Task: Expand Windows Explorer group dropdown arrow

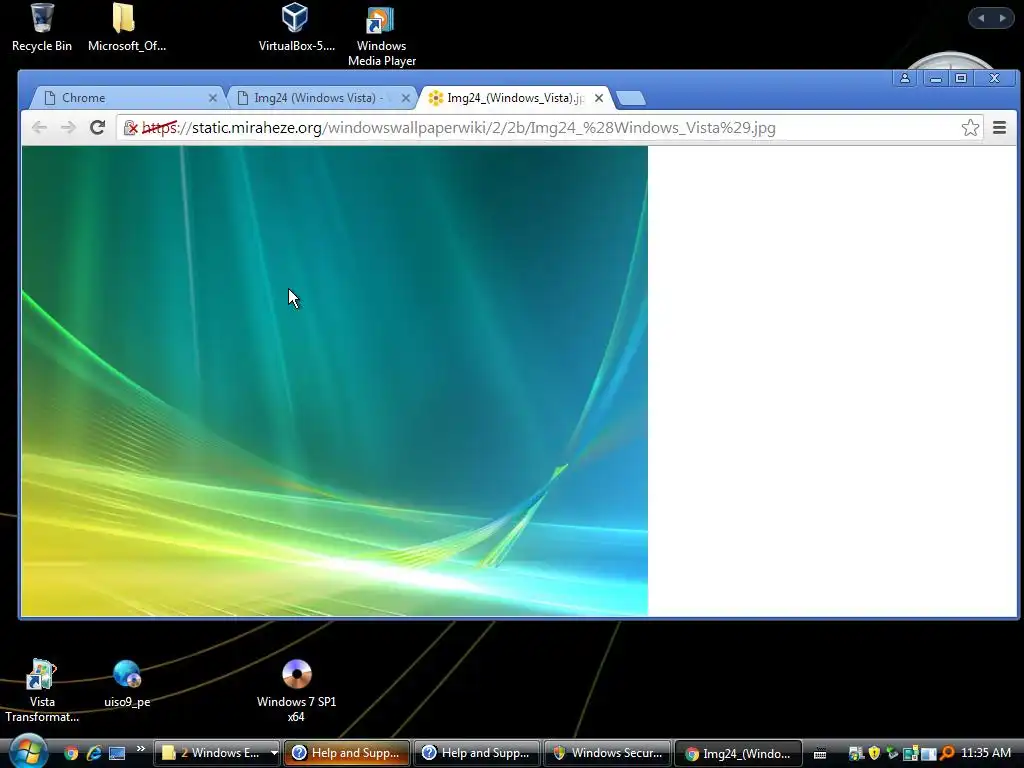Action: point(274,753)
